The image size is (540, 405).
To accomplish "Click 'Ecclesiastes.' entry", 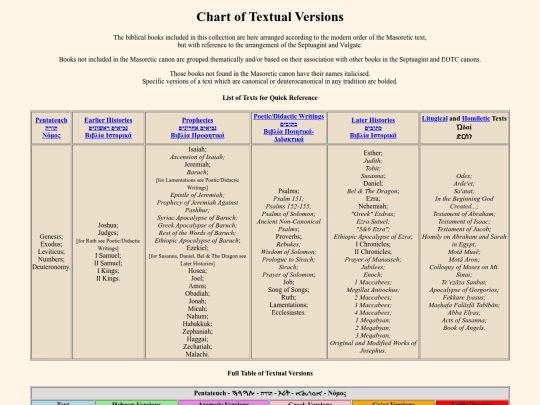I will tap(289, 312).
